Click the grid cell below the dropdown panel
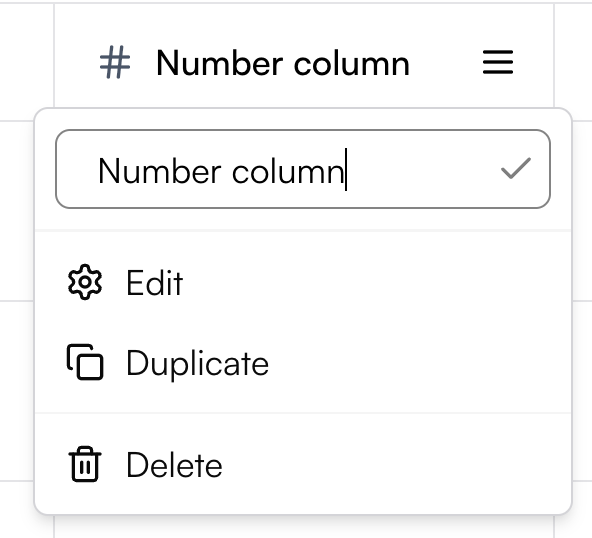The width and height of the screenshot is (592, 538). [304, 527]
